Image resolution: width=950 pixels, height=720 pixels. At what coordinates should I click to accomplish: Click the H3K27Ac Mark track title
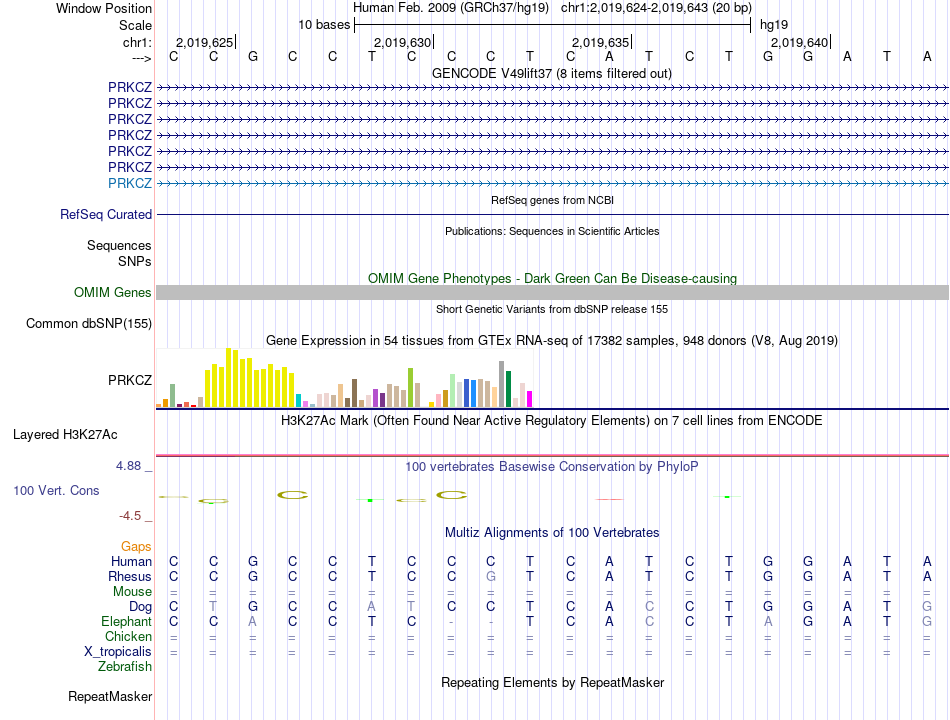(552, 421)
